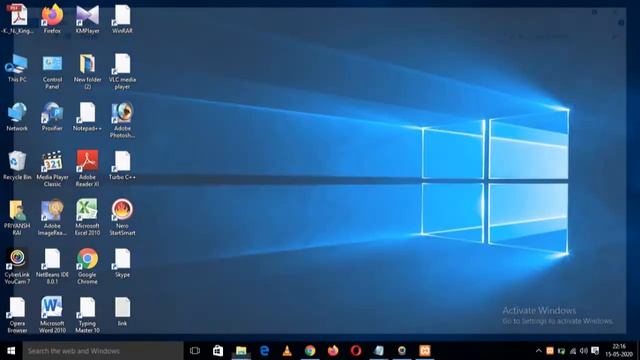Select the Adobe Photoshop desktop shortcut
The height and width of the screenshot is (360, 640).
point(122,120)
